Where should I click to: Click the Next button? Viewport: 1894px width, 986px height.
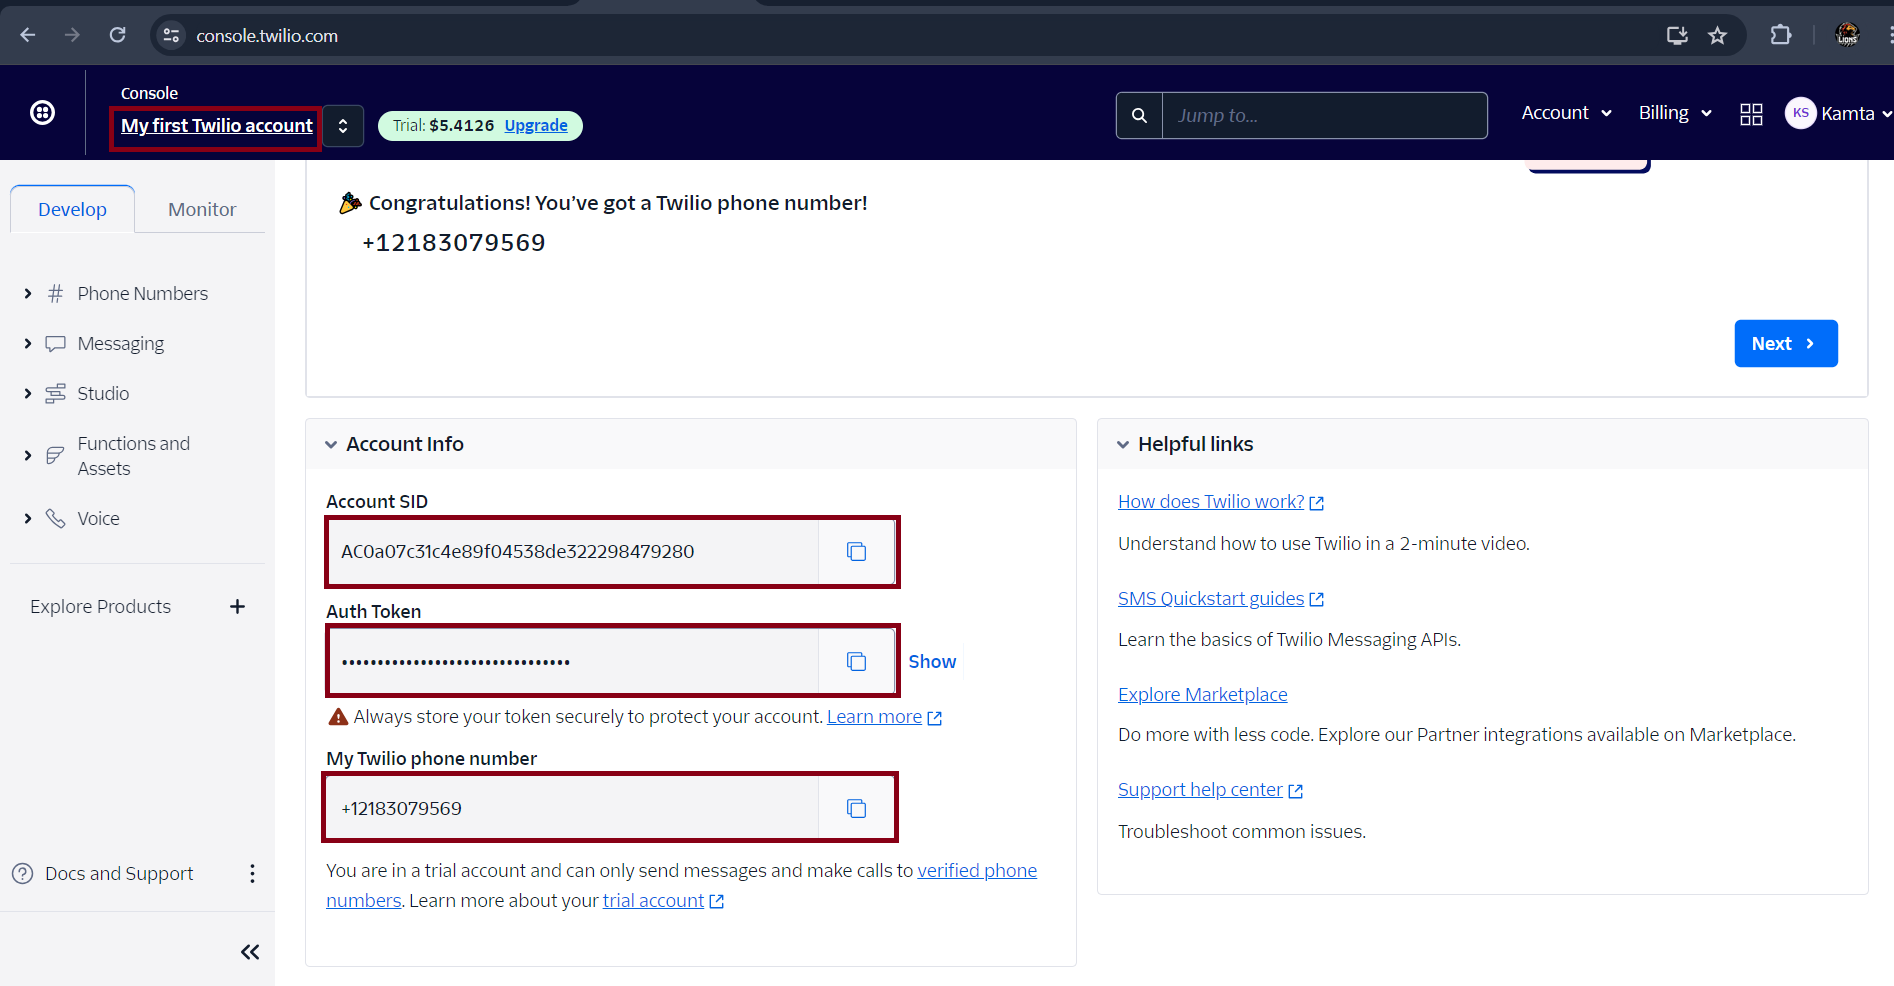(x=1785, y=344)
